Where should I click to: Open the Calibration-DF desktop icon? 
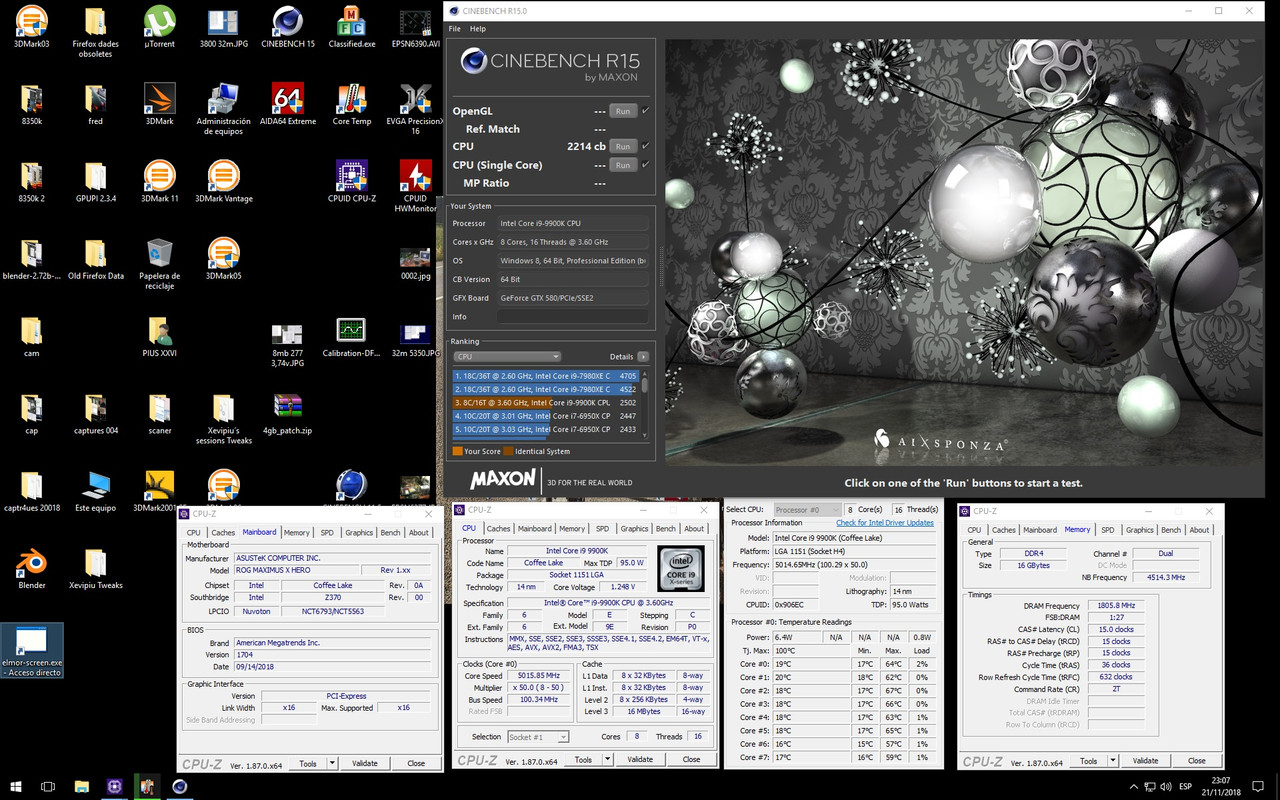tap(352, 336)
